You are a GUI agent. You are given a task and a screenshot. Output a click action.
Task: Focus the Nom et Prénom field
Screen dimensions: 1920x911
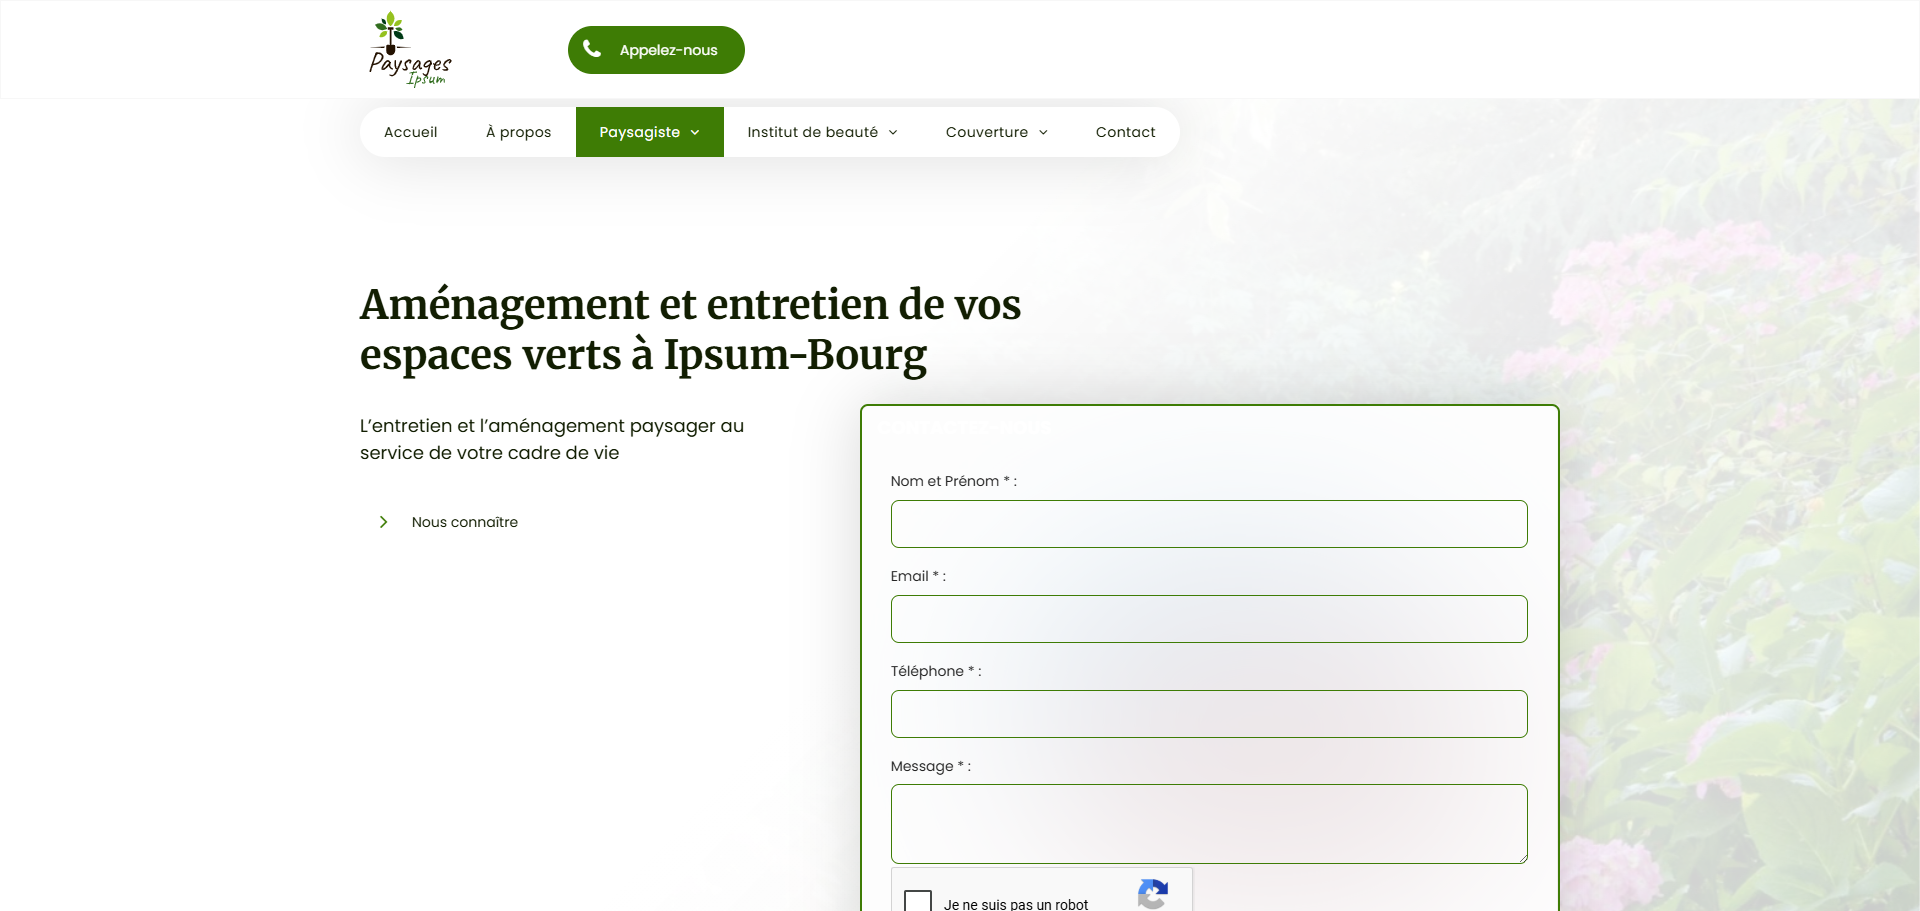pos(1208,524)
